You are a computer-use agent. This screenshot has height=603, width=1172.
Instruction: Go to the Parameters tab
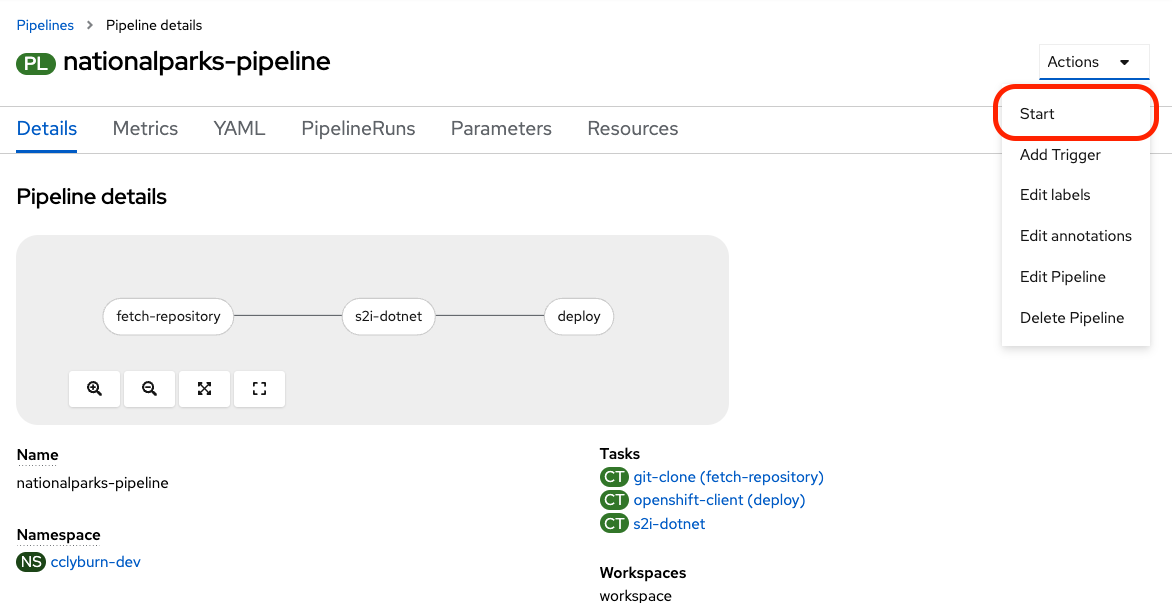pos(501,129)
